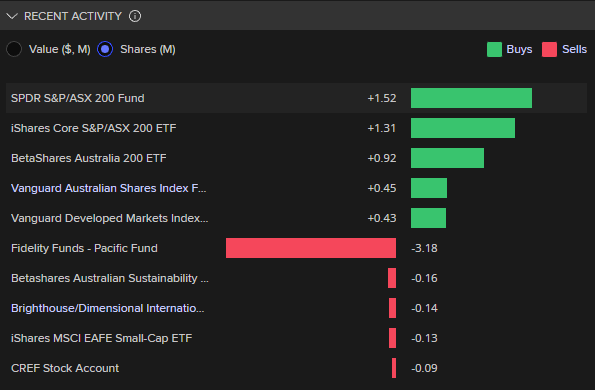Select the Shares (M) radio button
This screenshot has height=390, width=595.
coord(105,49)
